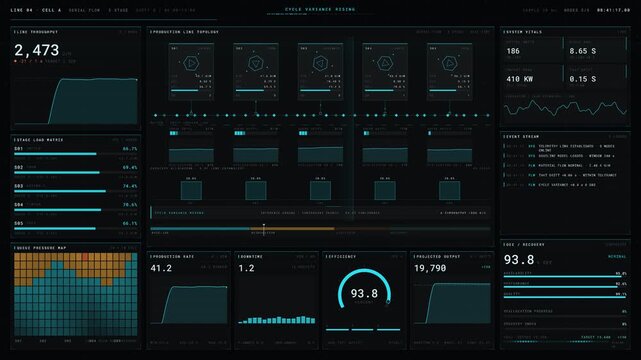641x360 pixels.
Task: Click the S05 stage hexagon icon
Action: pos(449,63)
